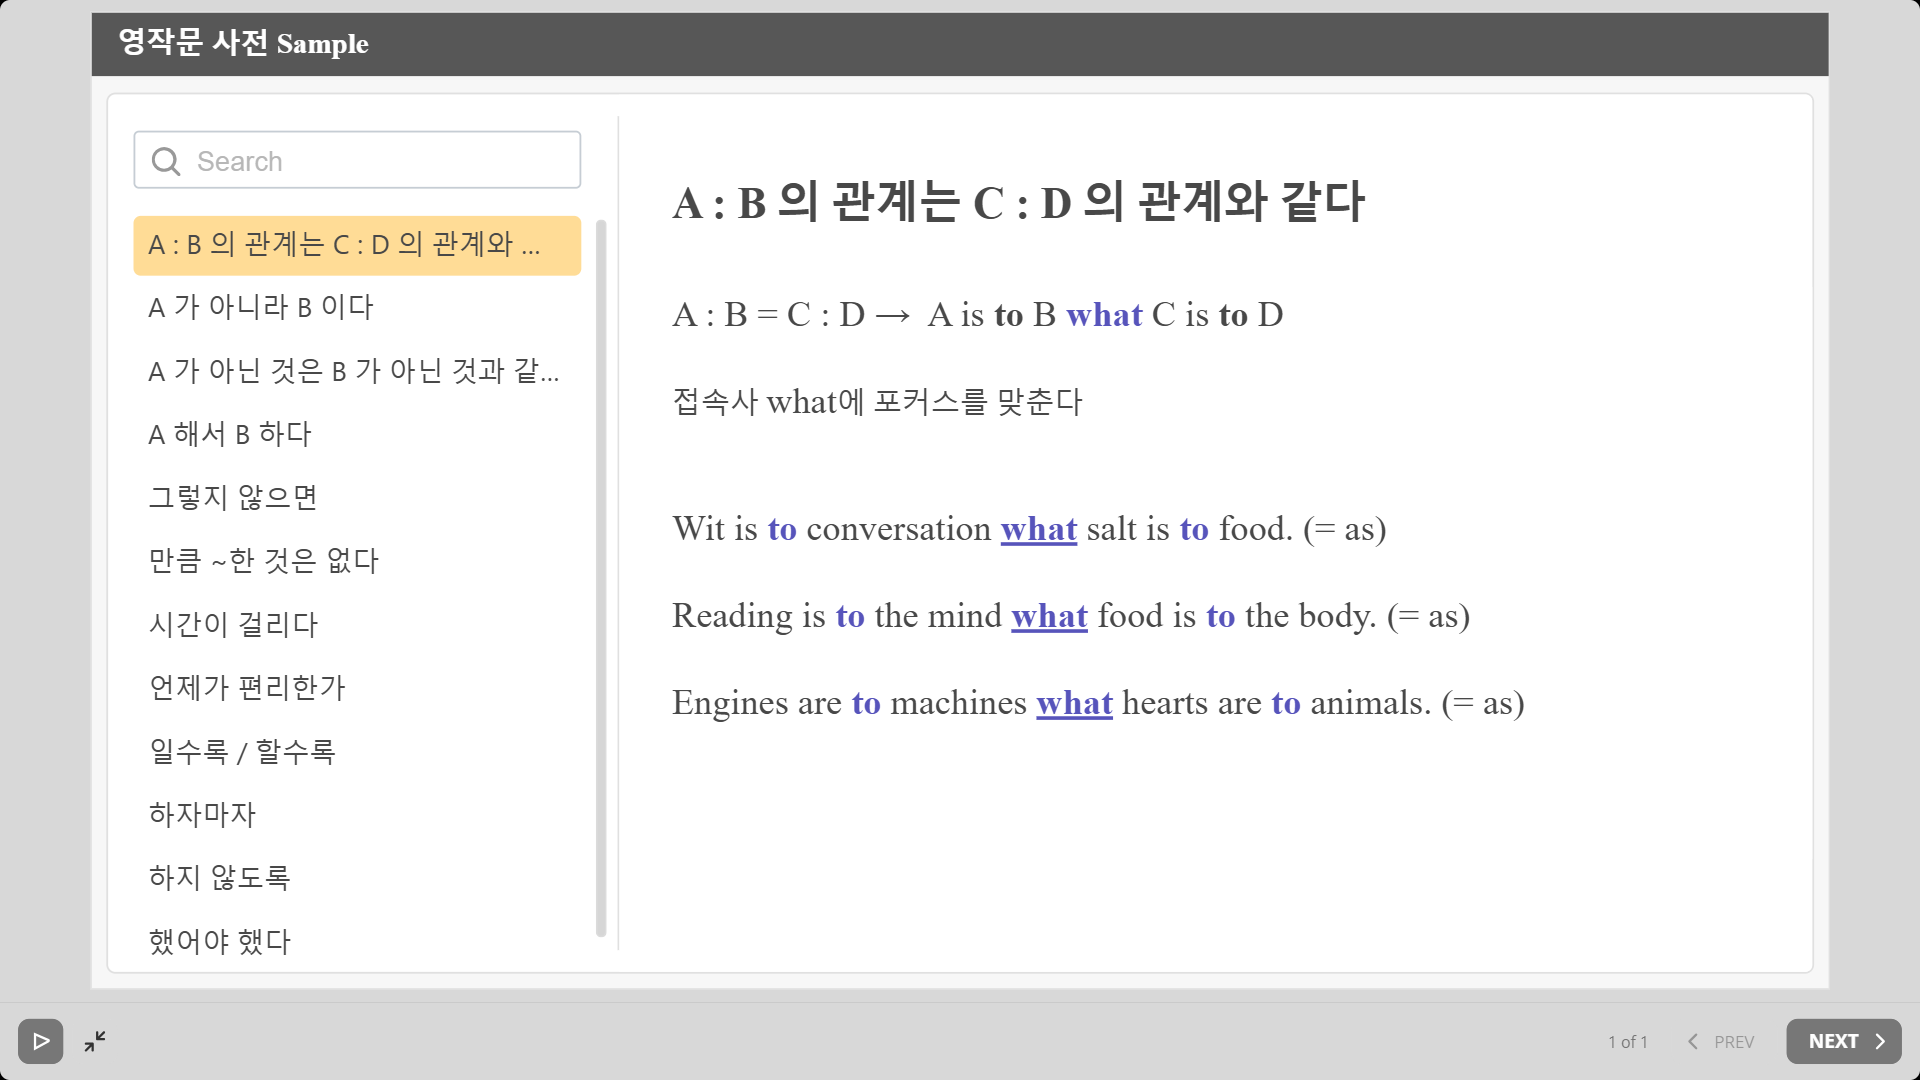
Task: Click 'what' link in Reading sentence
Action: point(1049,616)
